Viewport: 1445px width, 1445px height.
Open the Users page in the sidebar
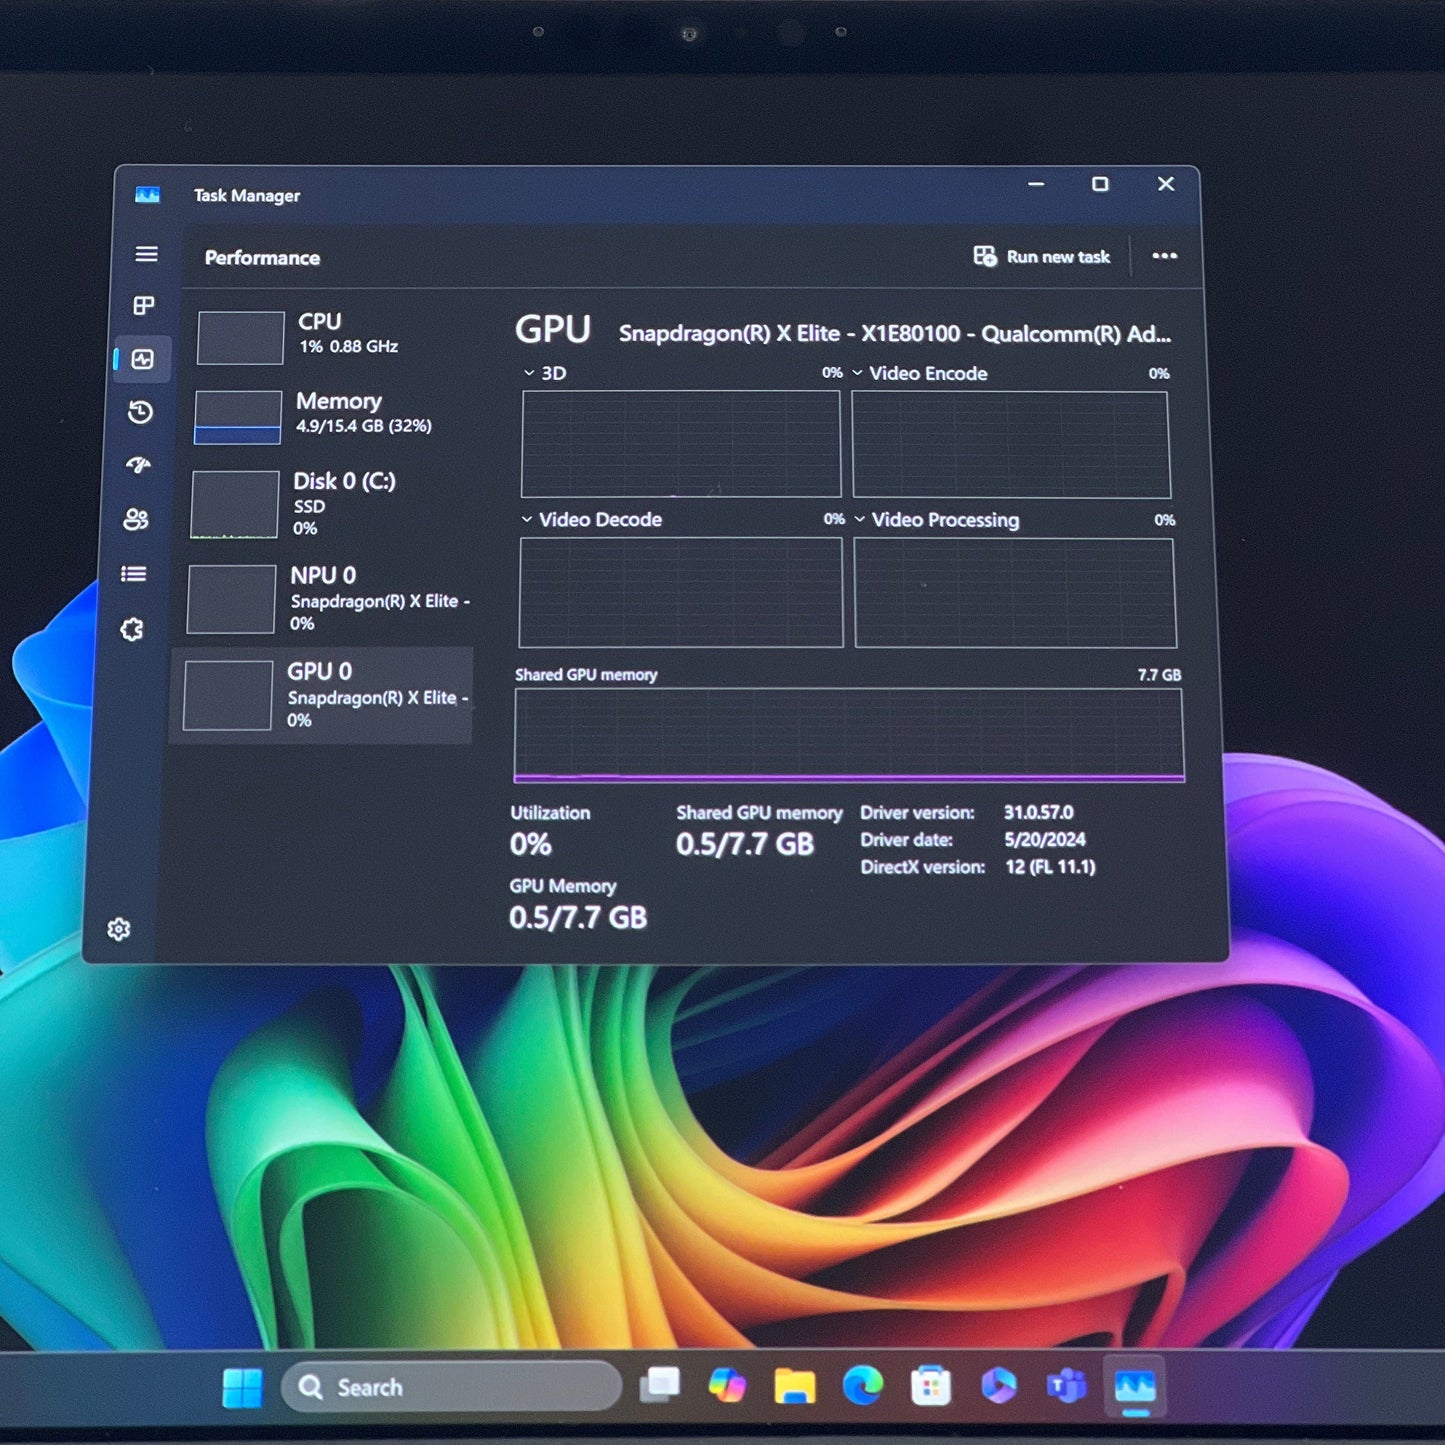point(136,519)
